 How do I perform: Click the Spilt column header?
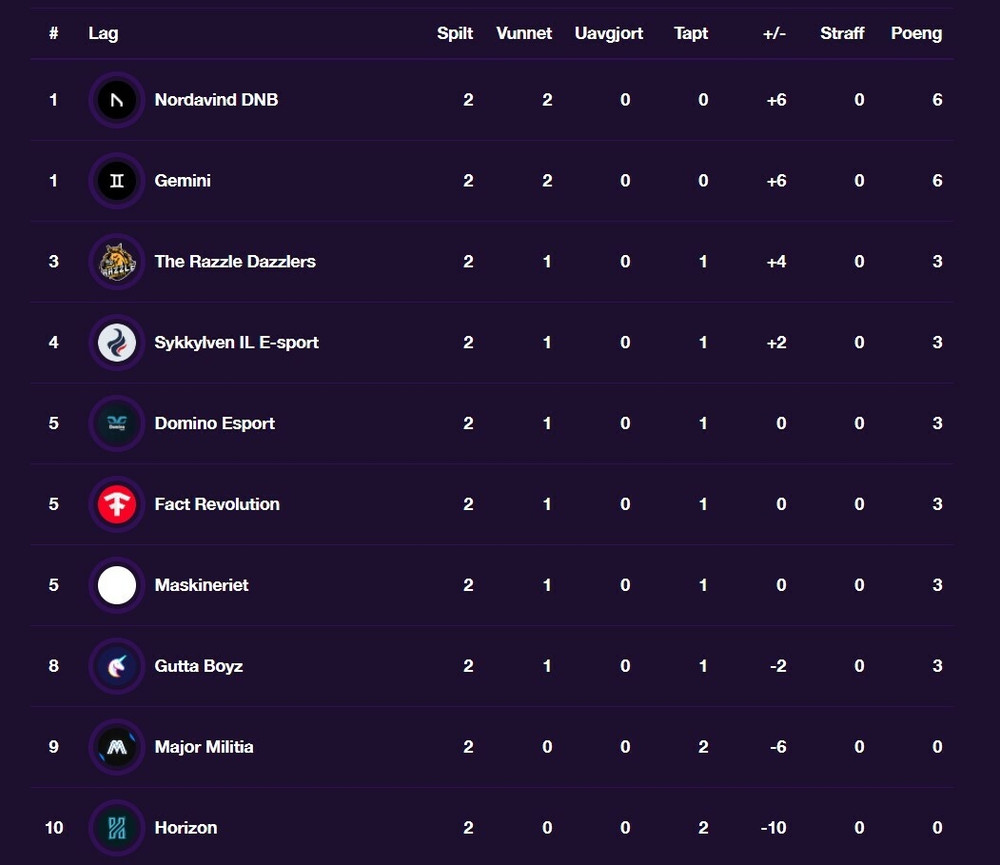tap(455, 34)
